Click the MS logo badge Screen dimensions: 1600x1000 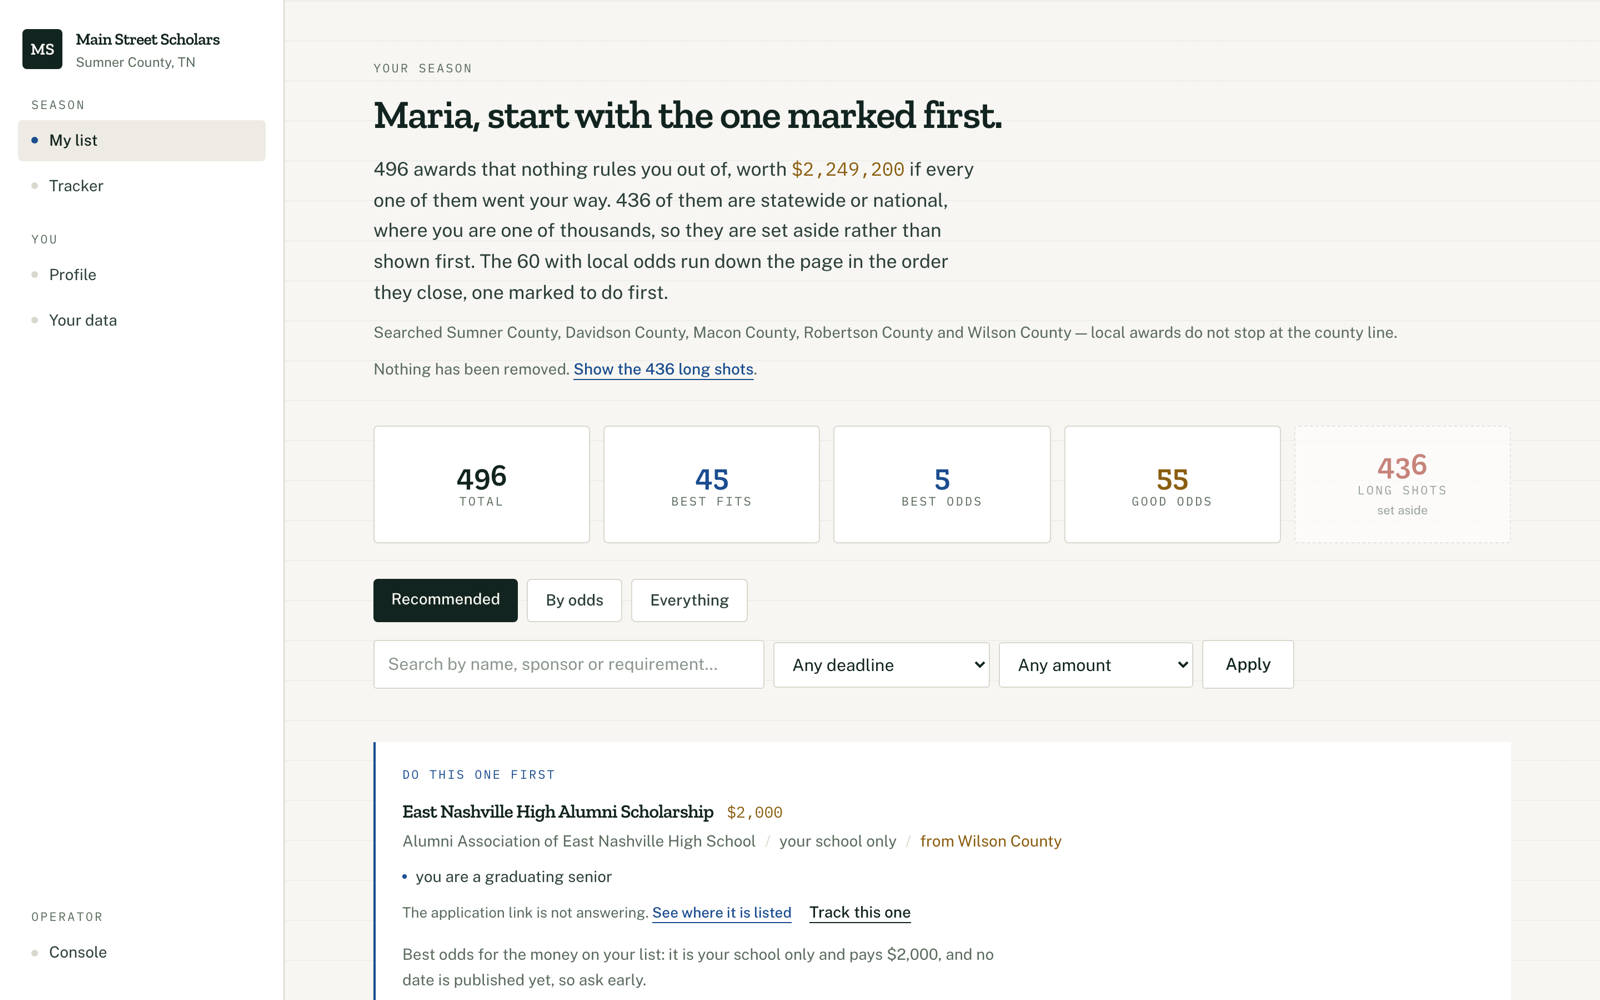tap(42, 49)
